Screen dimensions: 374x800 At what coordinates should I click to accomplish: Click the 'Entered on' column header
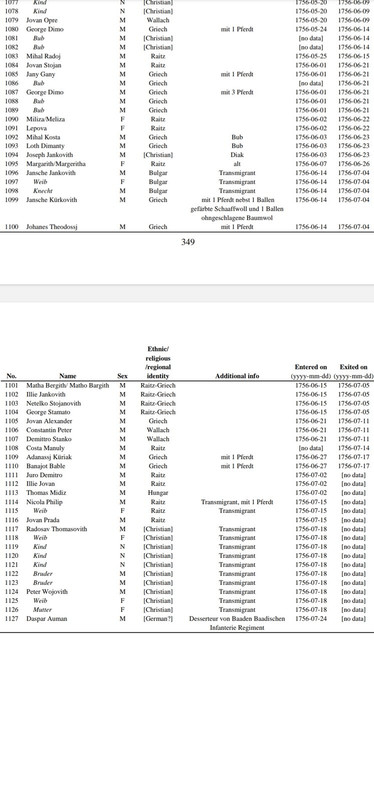[x=311, y=367]
